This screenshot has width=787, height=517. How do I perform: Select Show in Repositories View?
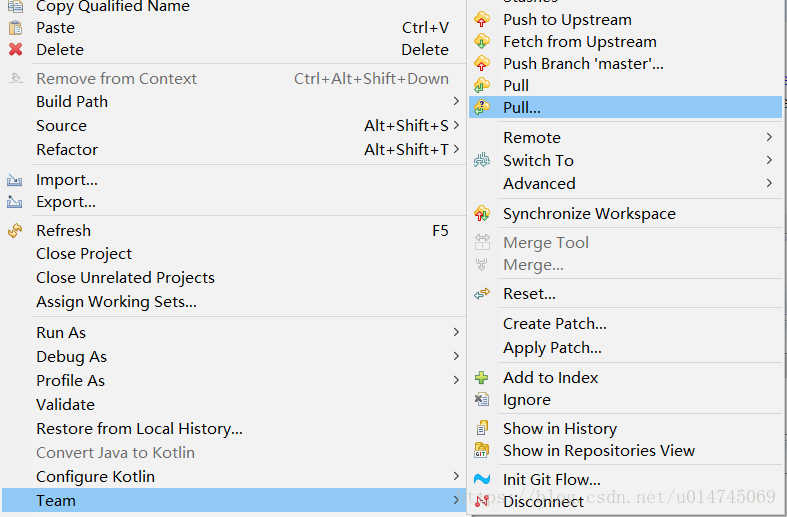pyautogui.click(x=625, y=450)
